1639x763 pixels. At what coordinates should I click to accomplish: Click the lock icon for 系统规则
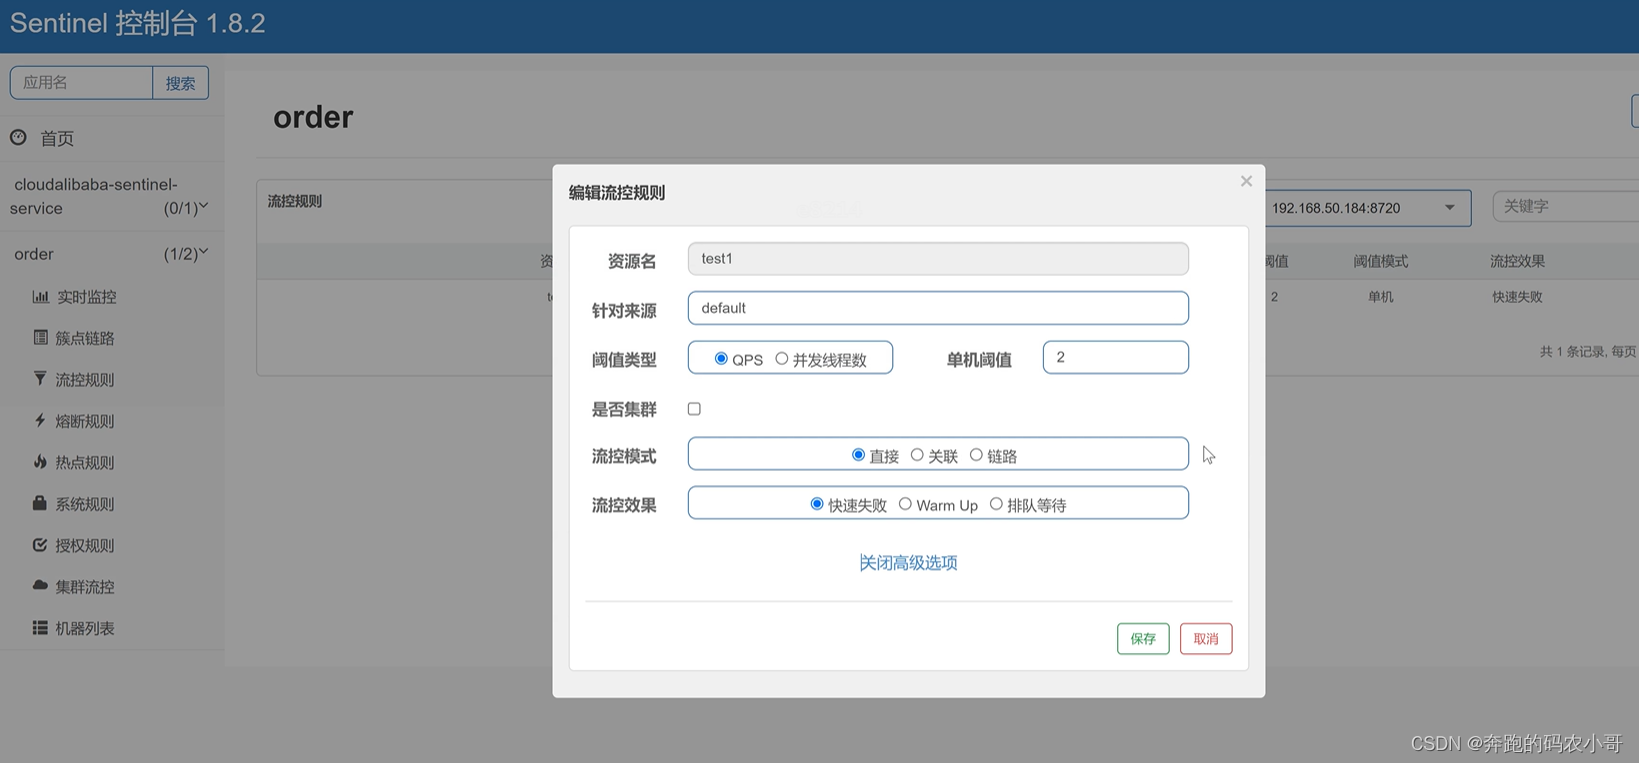[40, 503]
